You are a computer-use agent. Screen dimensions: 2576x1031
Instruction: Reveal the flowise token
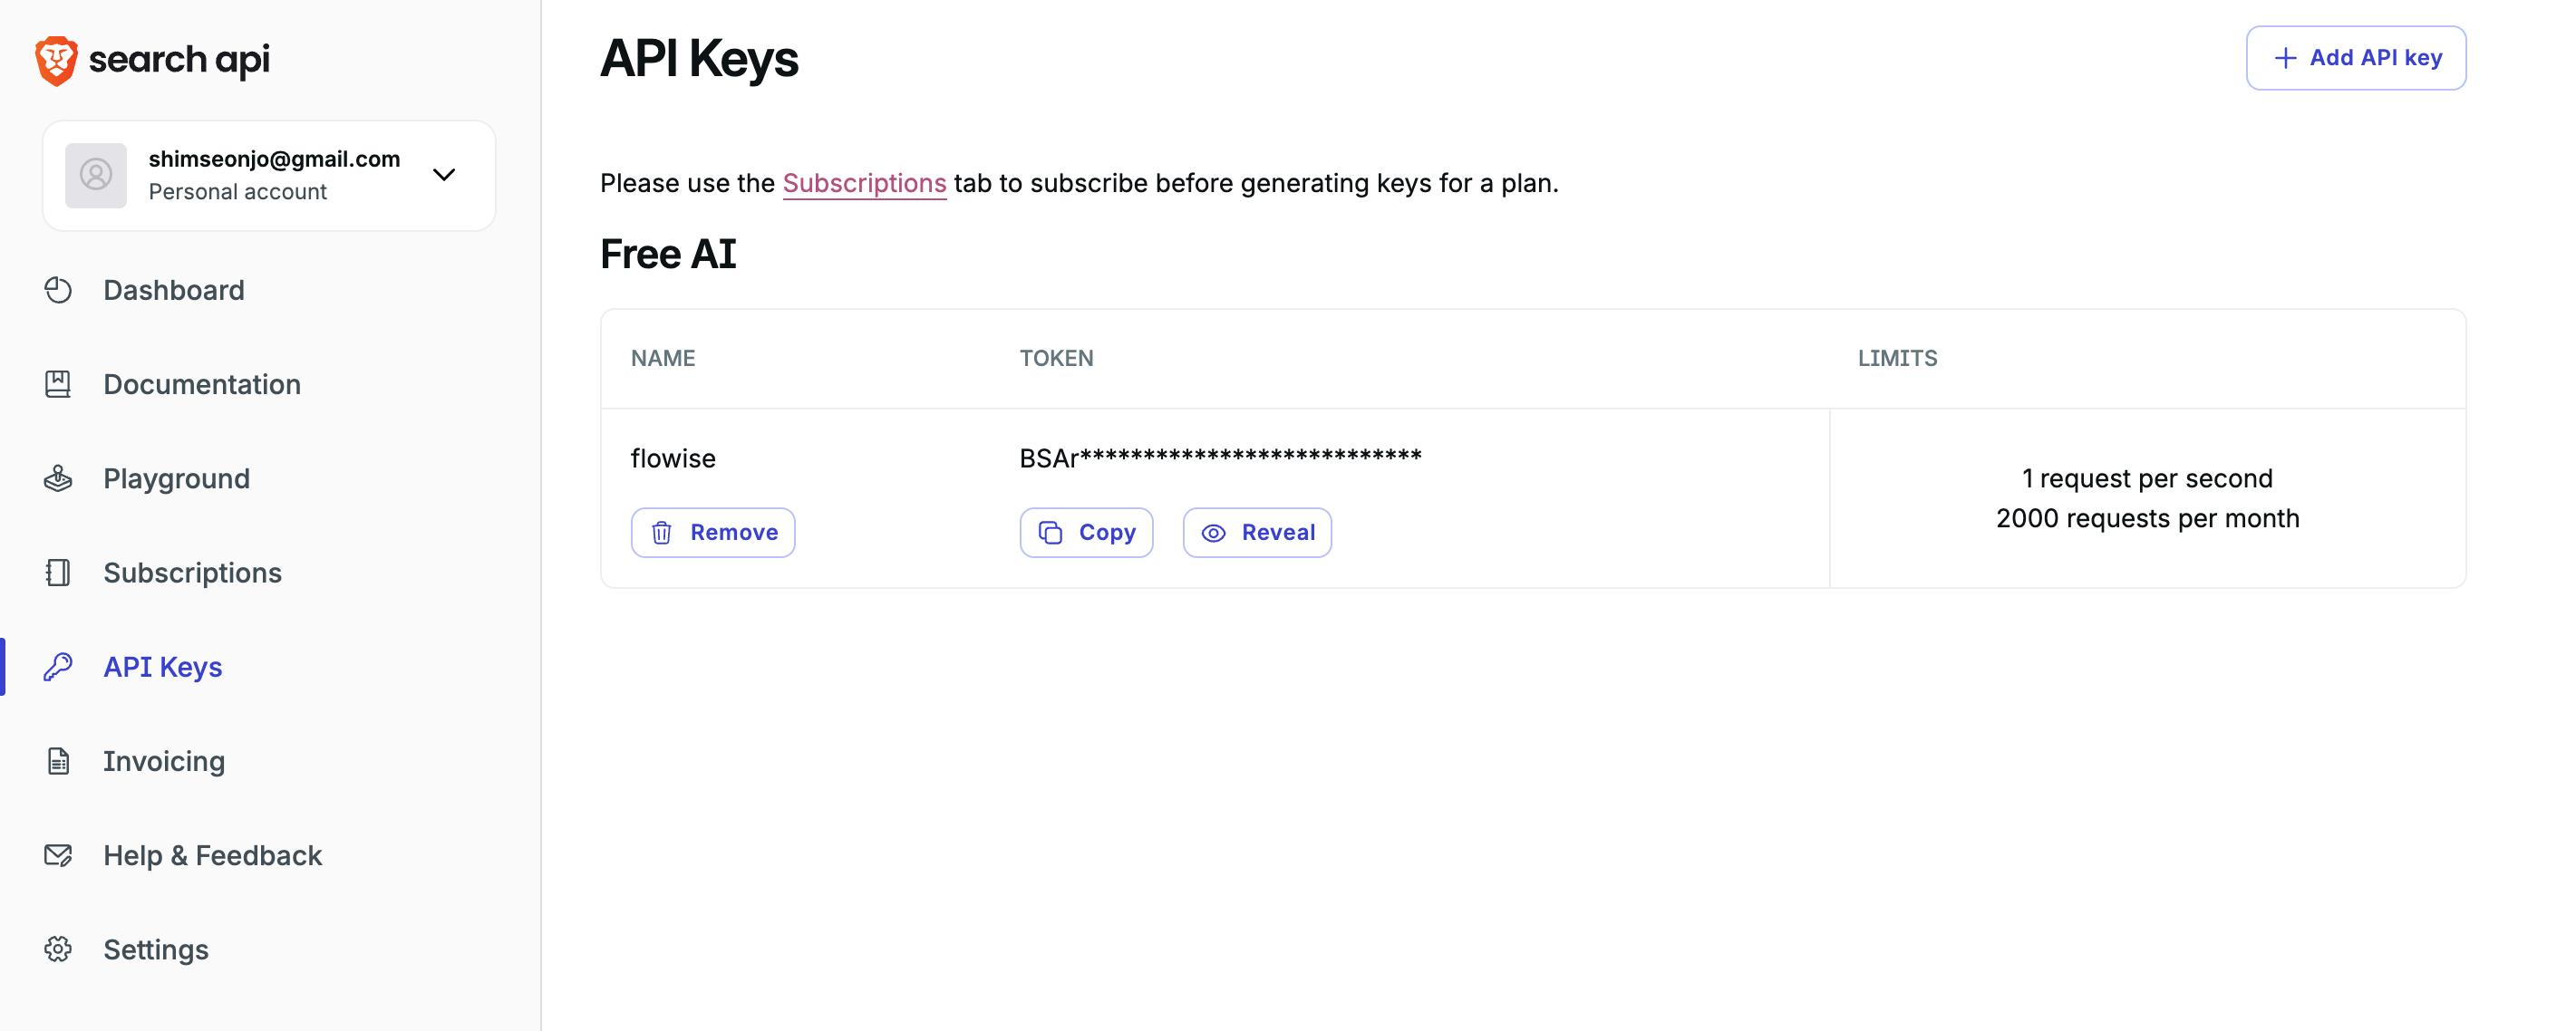tap(1257, 533)
